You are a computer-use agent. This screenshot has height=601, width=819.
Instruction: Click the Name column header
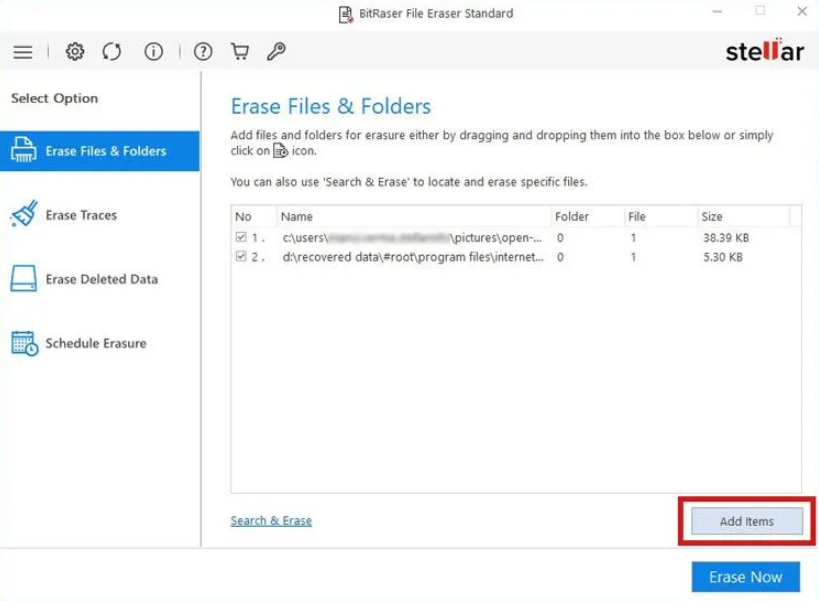(414, 216)
